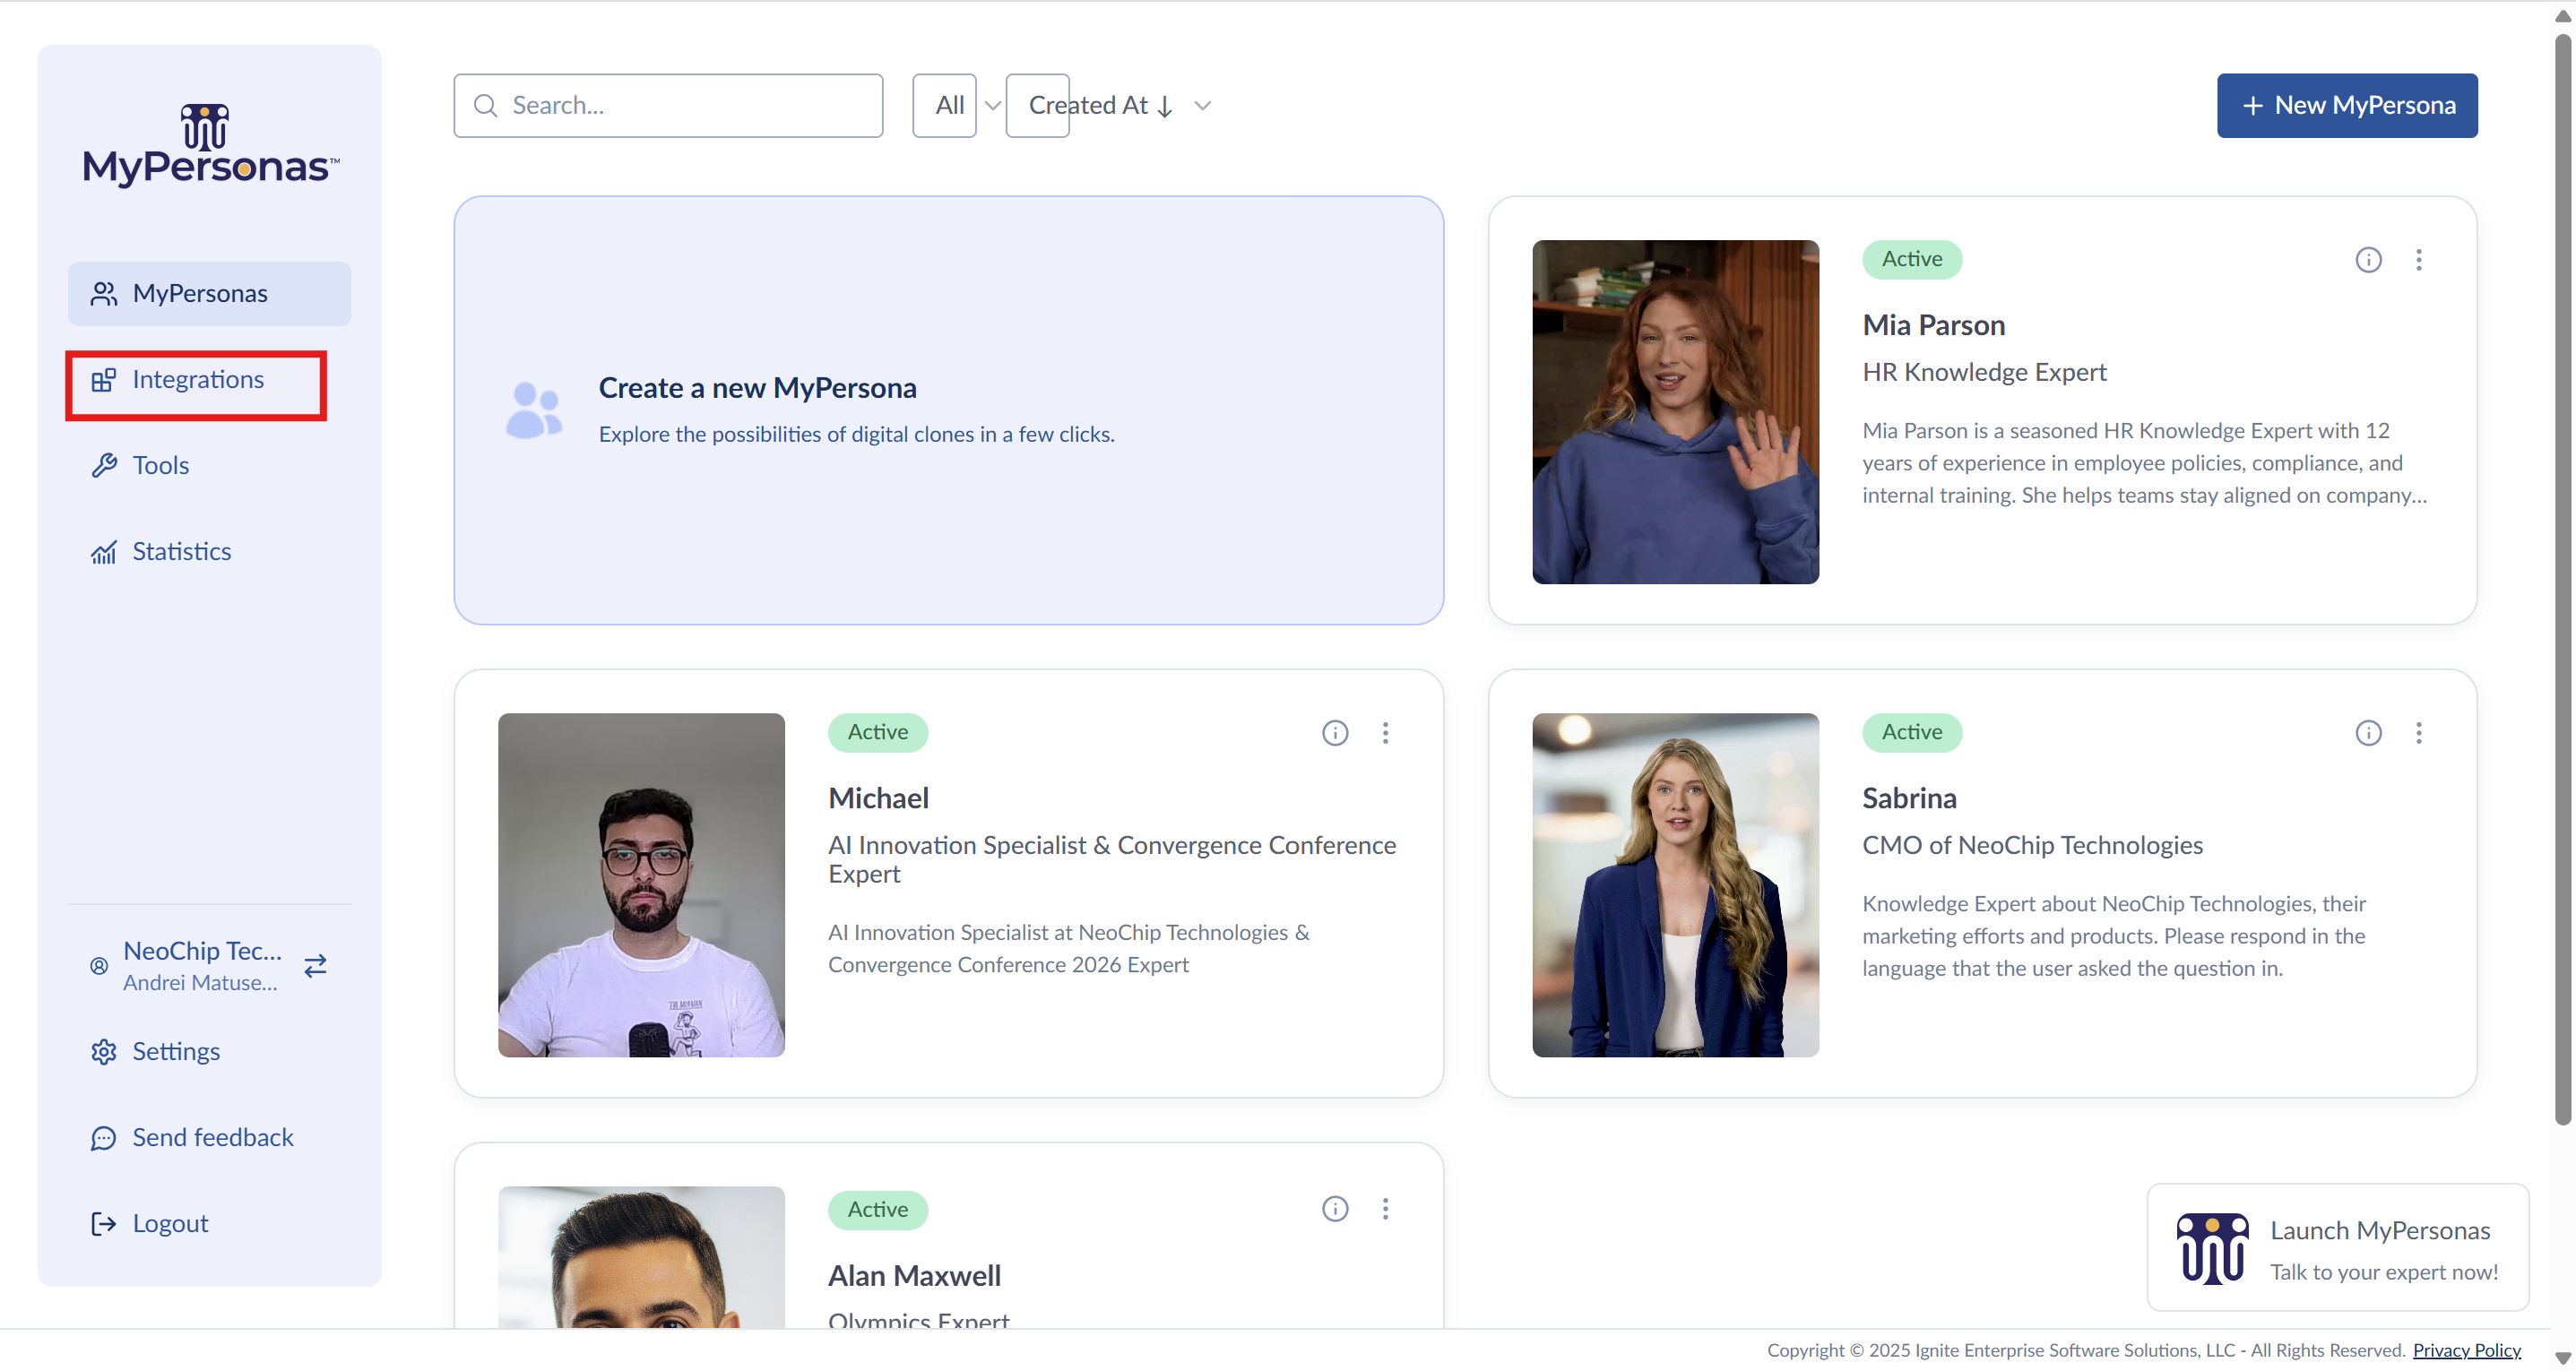Click Sabrina's Knowledge Expert description text

pyautogui.click(x=2113, y=936)
